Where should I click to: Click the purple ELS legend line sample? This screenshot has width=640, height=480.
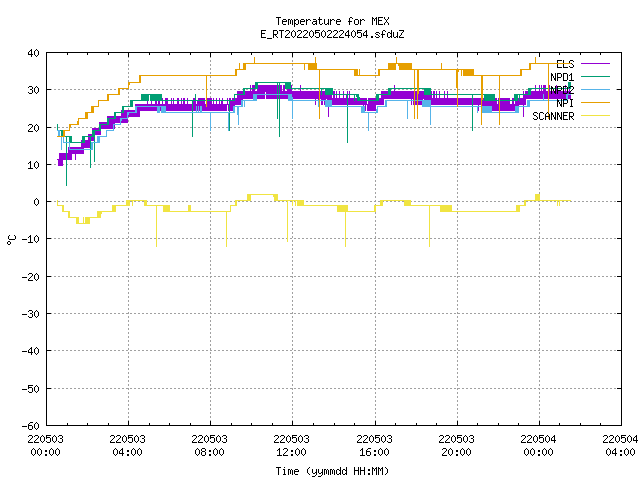pyautogui.click(x=595, y=64)
